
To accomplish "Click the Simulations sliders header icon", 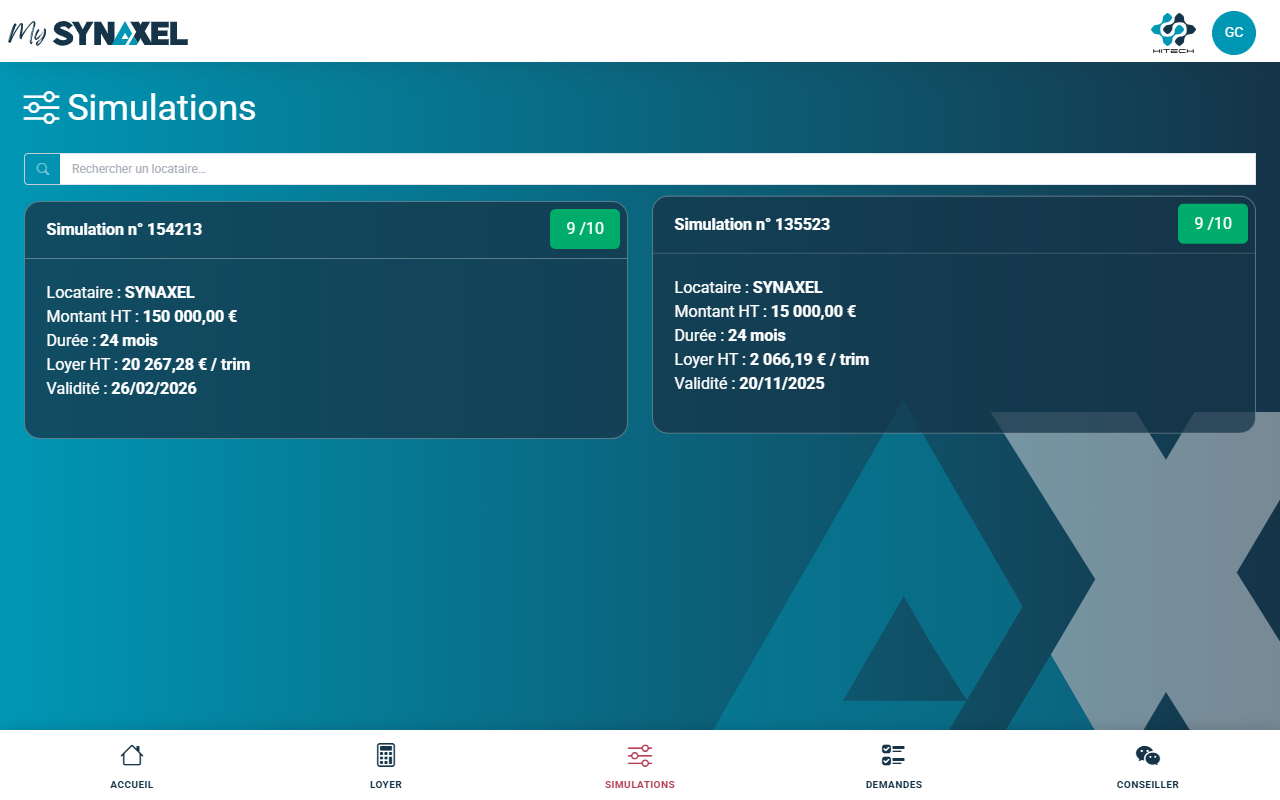I will point(42,108).
